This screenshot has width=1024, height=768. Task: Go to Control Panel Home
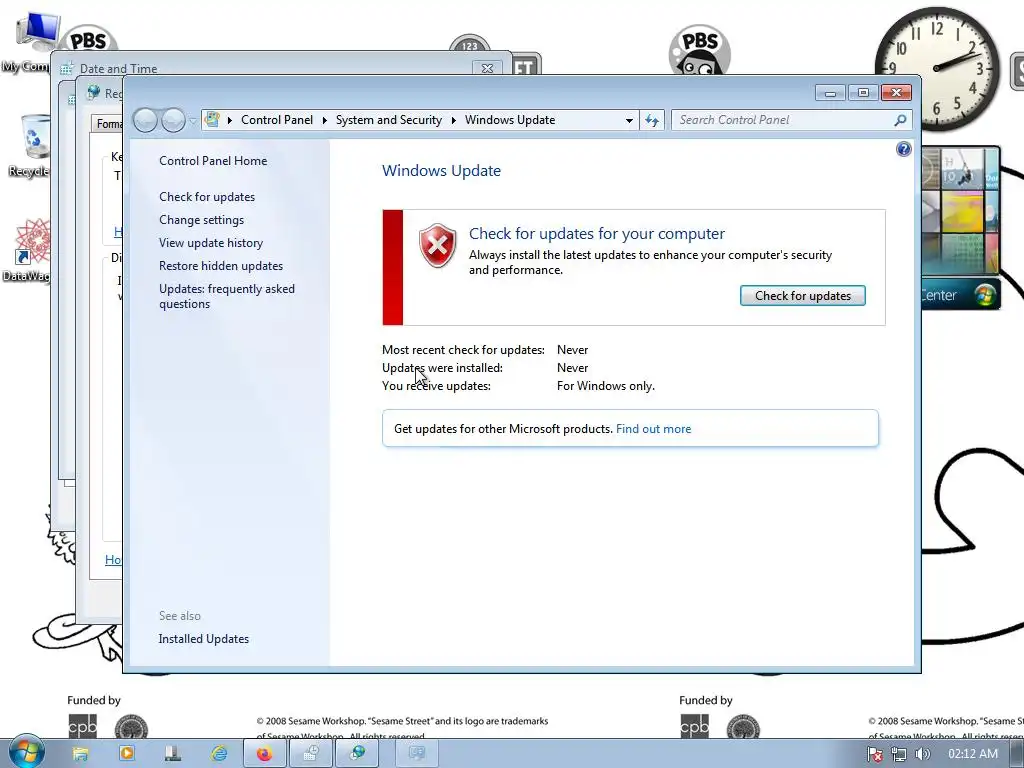coord(213,161)
